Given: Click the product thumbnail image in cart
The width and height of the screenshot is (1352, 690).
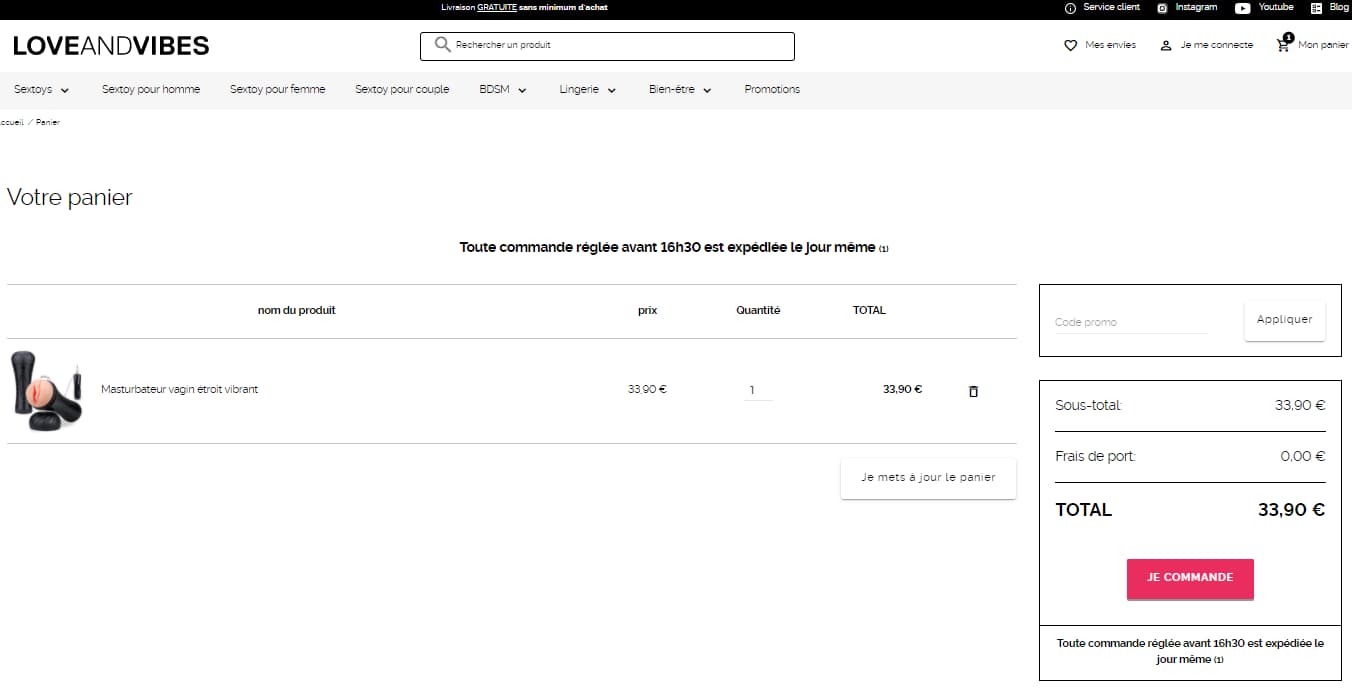Looking at the screenshot, I should pos(46,390).
